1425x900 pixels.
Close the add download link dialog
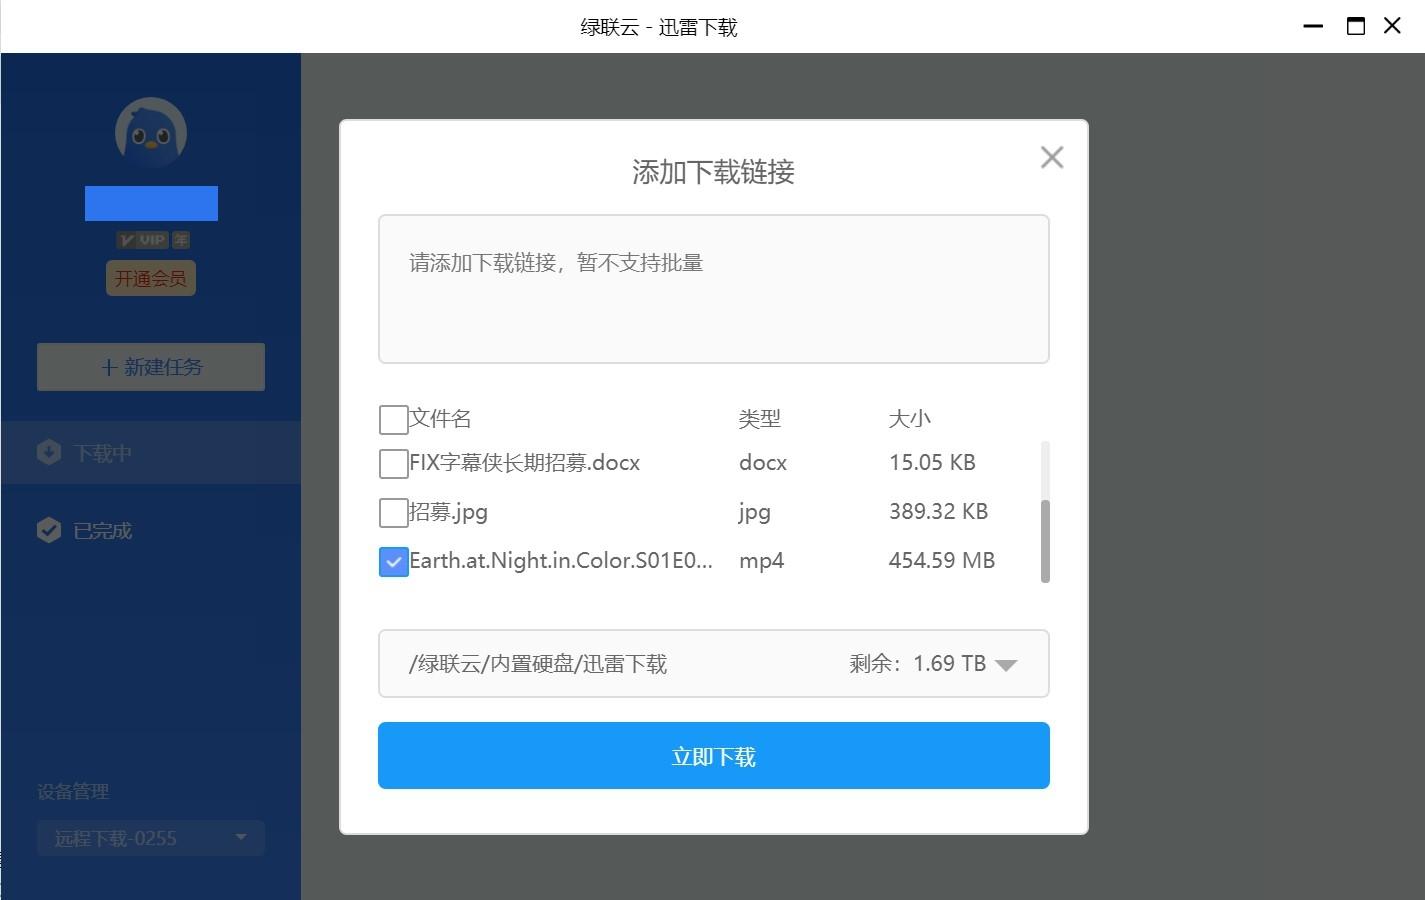click(x=1051, y=158)
